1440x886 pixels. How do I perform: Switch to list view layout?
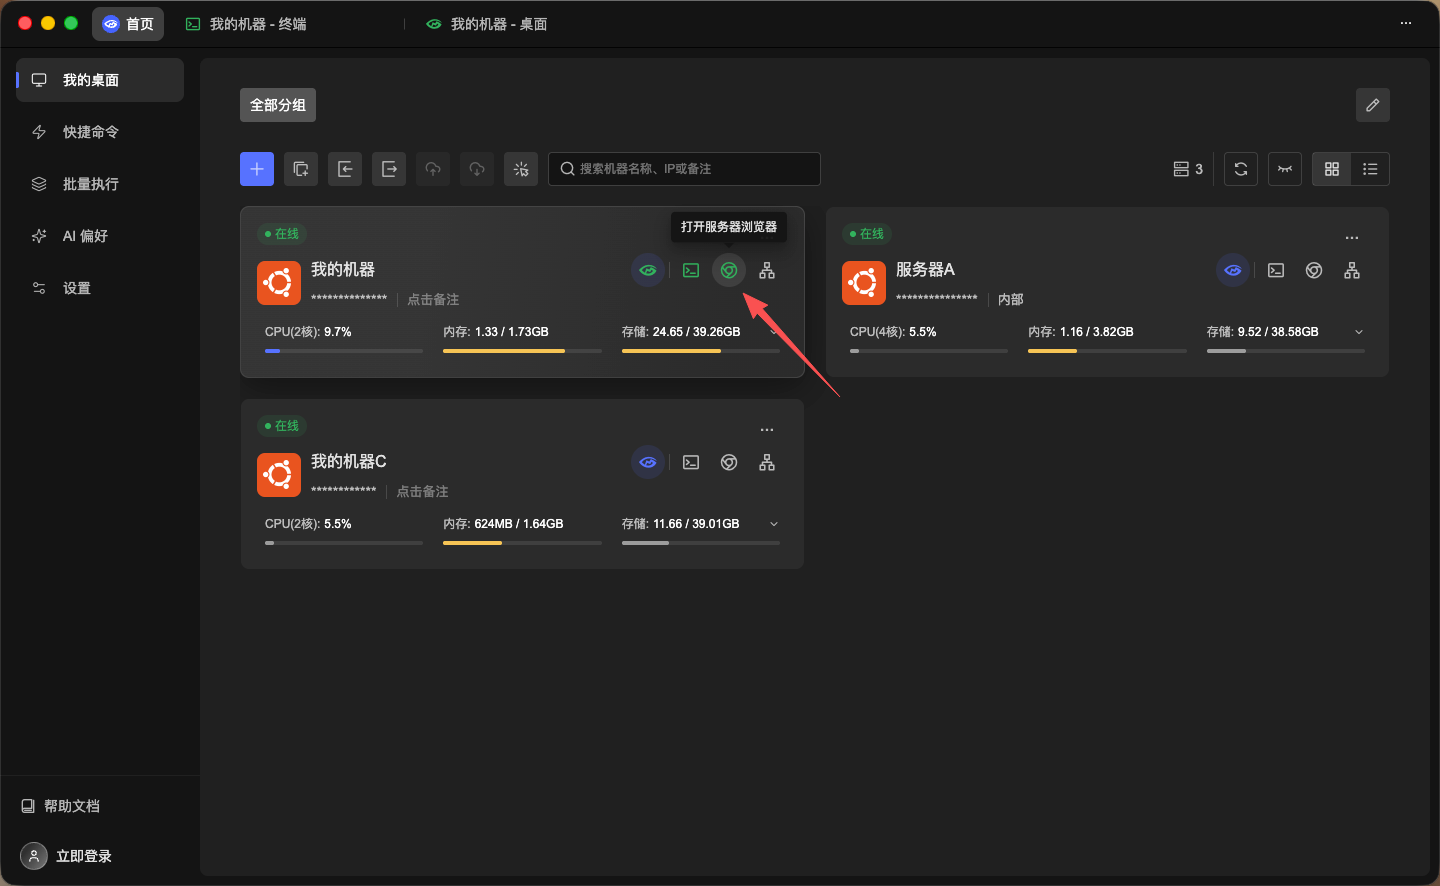(1370, 169)
